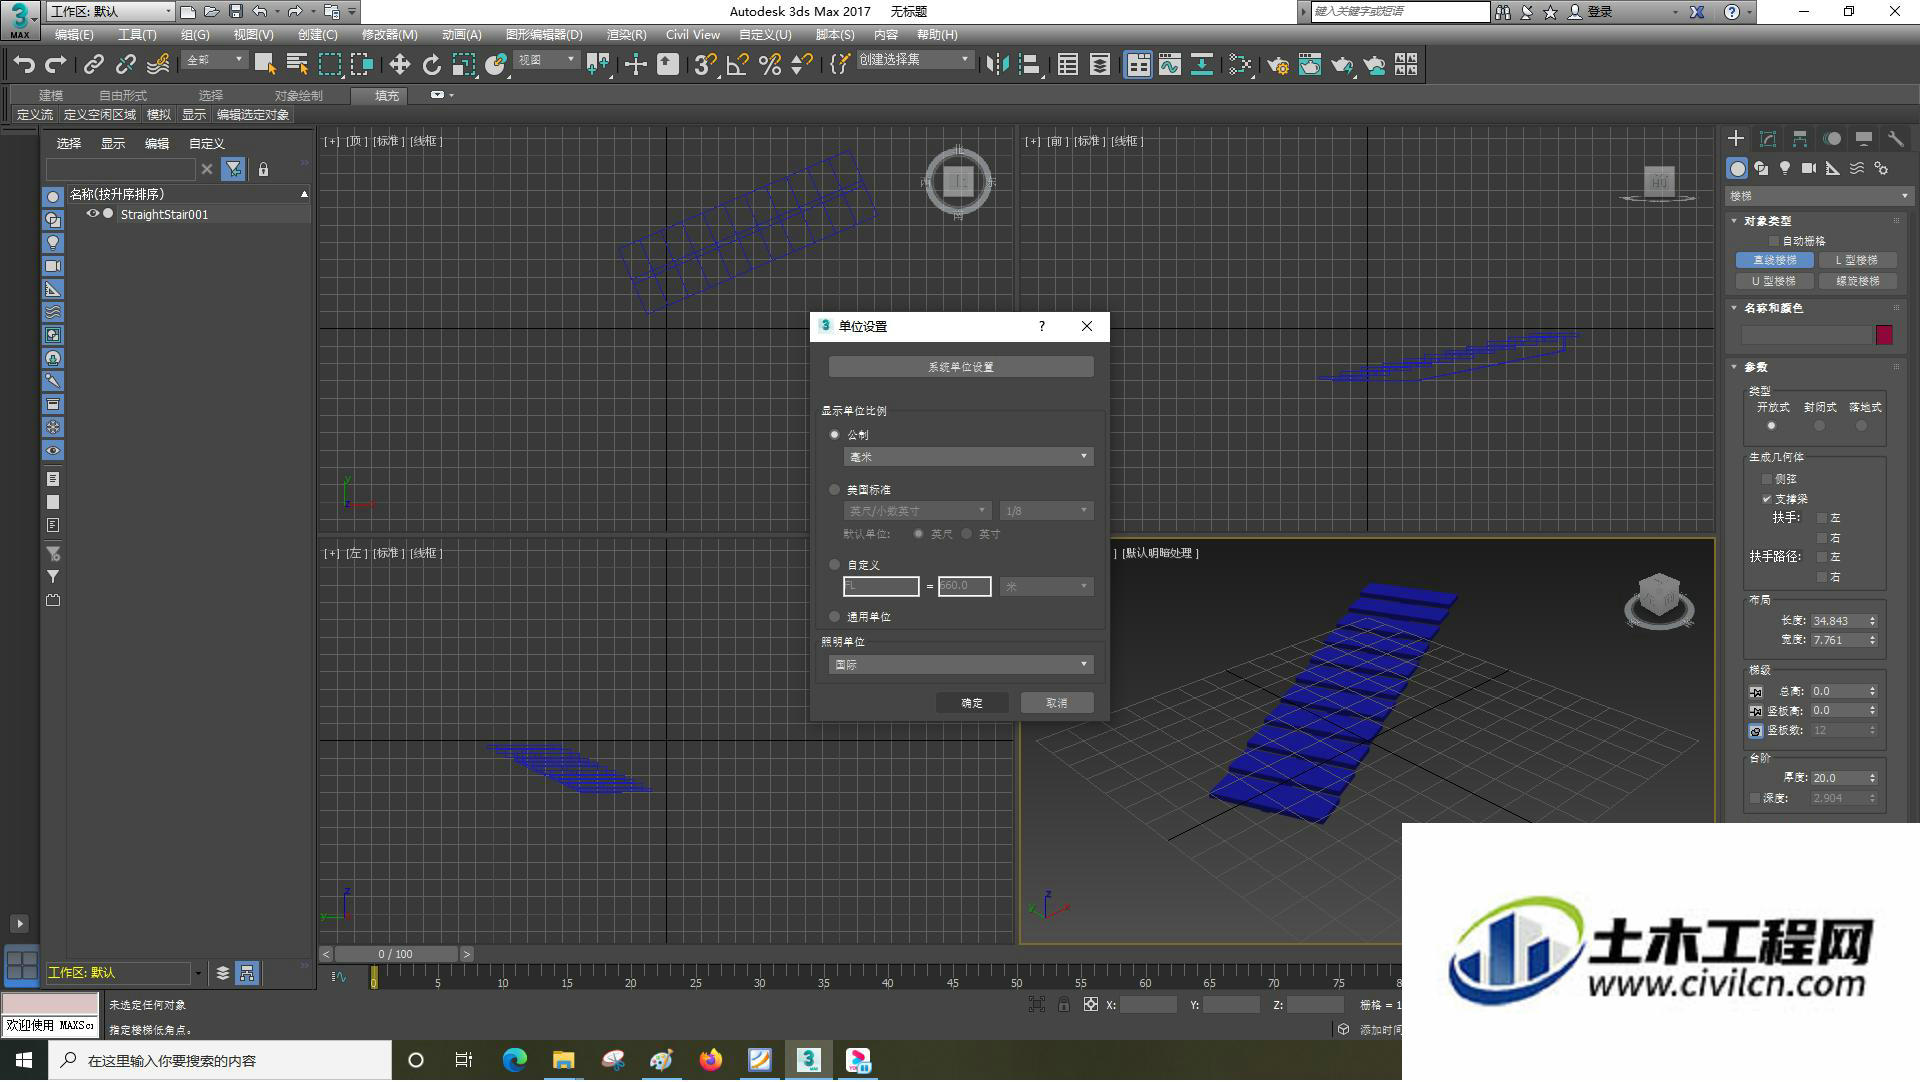This screenshot has height=1082, width=1920.
Task: Open the Render Setup teapot icon
Action: [x=1277, y=65]
